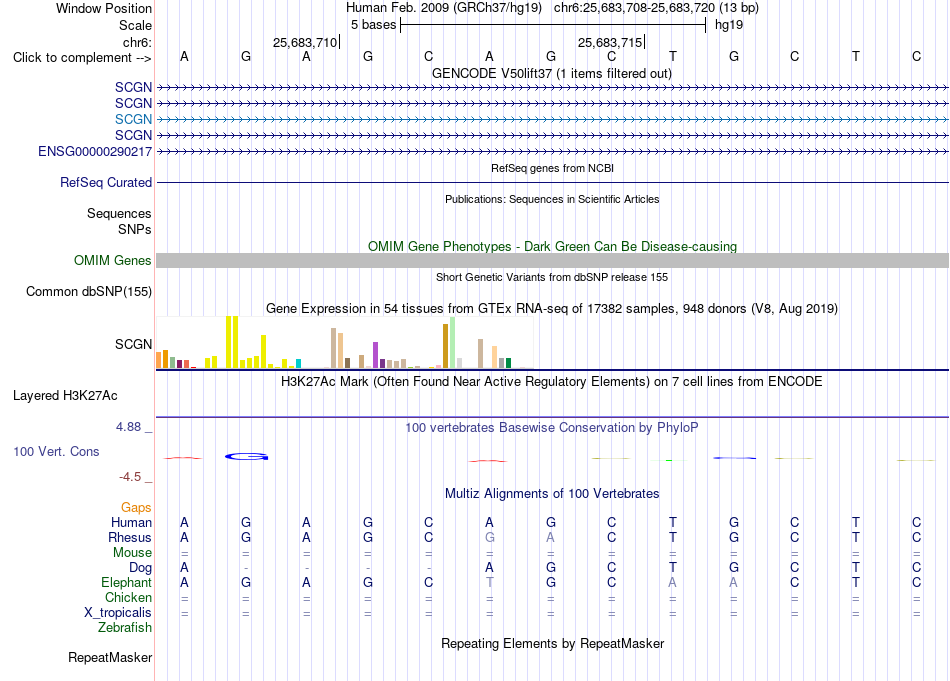Click the 'RefSeq Curated' track label
The height and width of the screenshot is (681, 950).
click(106, 182)
